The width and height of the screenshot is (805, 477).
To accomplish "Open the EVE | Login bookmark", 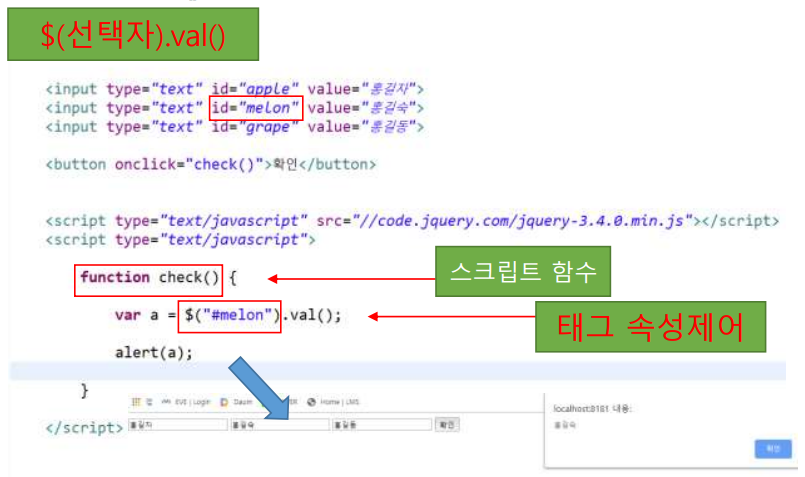I will [186, 402].
